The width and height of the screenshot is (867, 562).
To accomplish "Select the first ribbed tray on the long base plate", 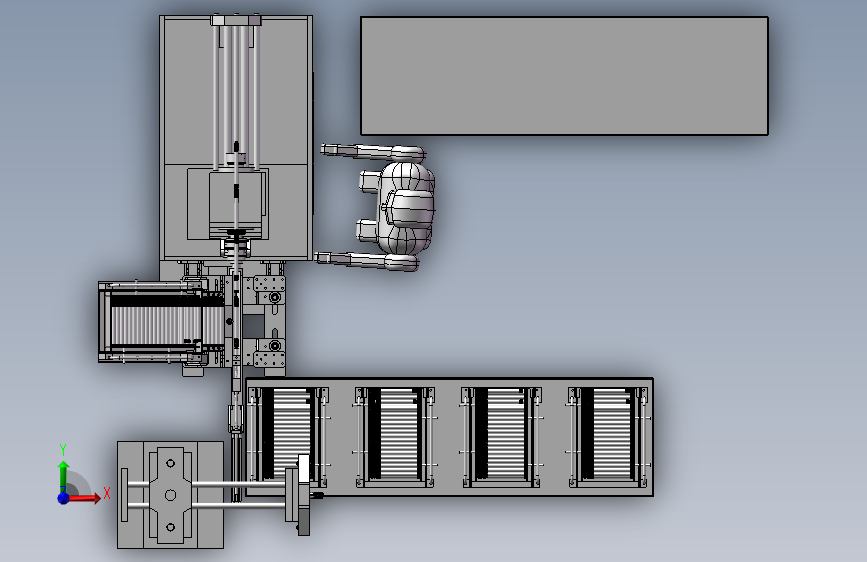I will click(288, 437).
